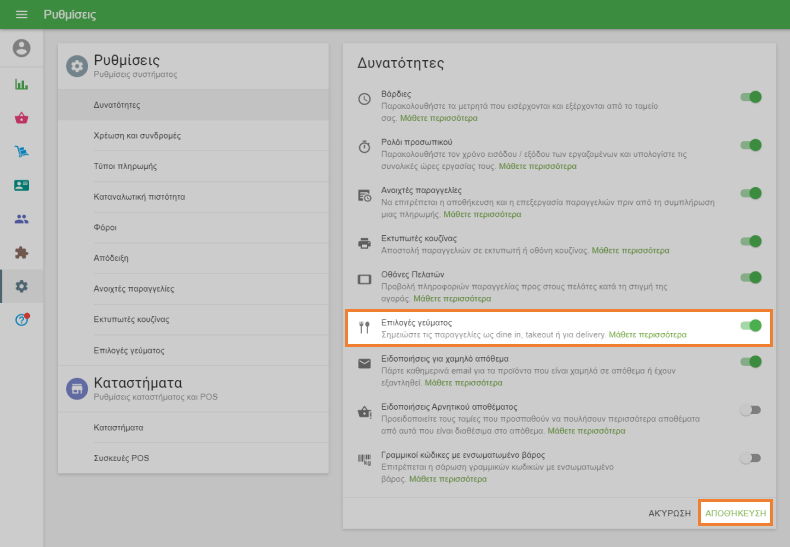
Task: Open the help question mark icon
Action: click(x=21, y=320)
